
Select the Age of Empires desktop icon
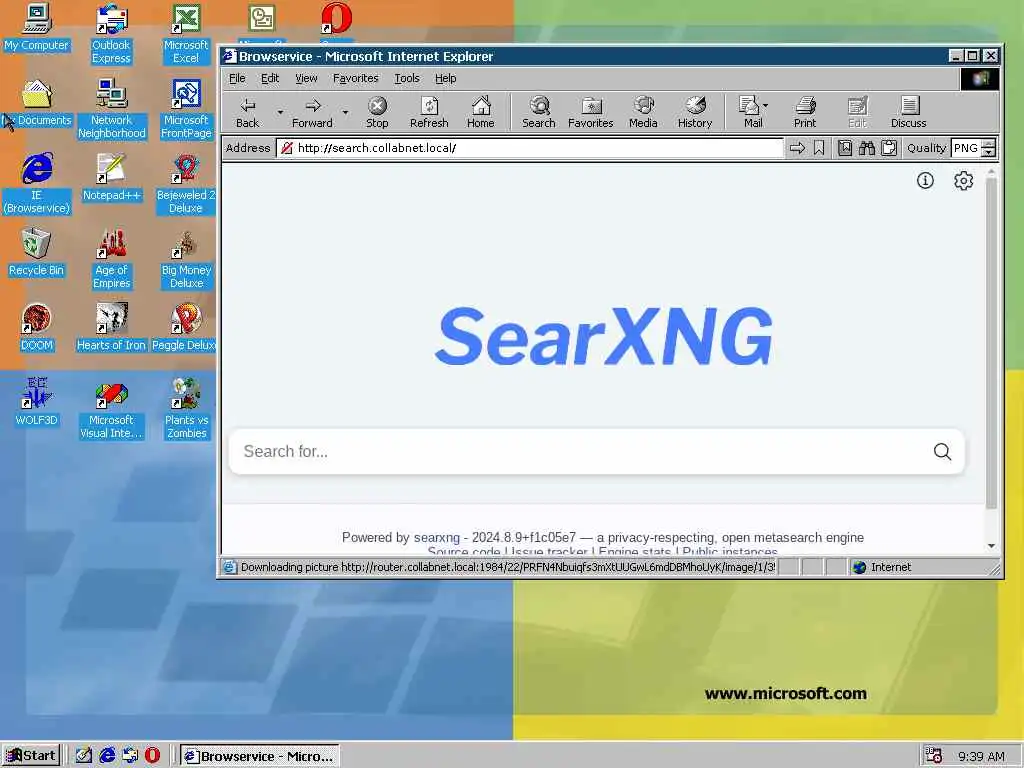coord(111,259)
